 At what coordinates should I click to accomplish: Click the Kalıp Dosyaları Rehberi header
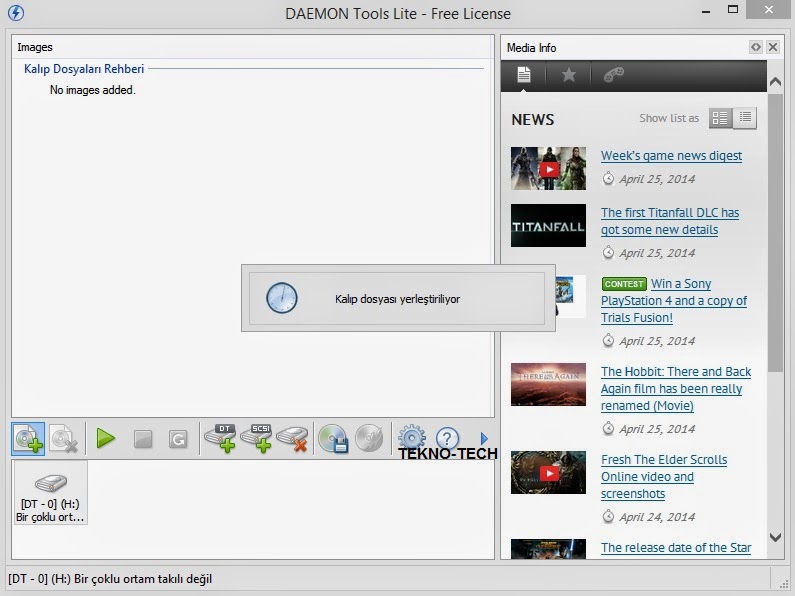tap(84, 69)
